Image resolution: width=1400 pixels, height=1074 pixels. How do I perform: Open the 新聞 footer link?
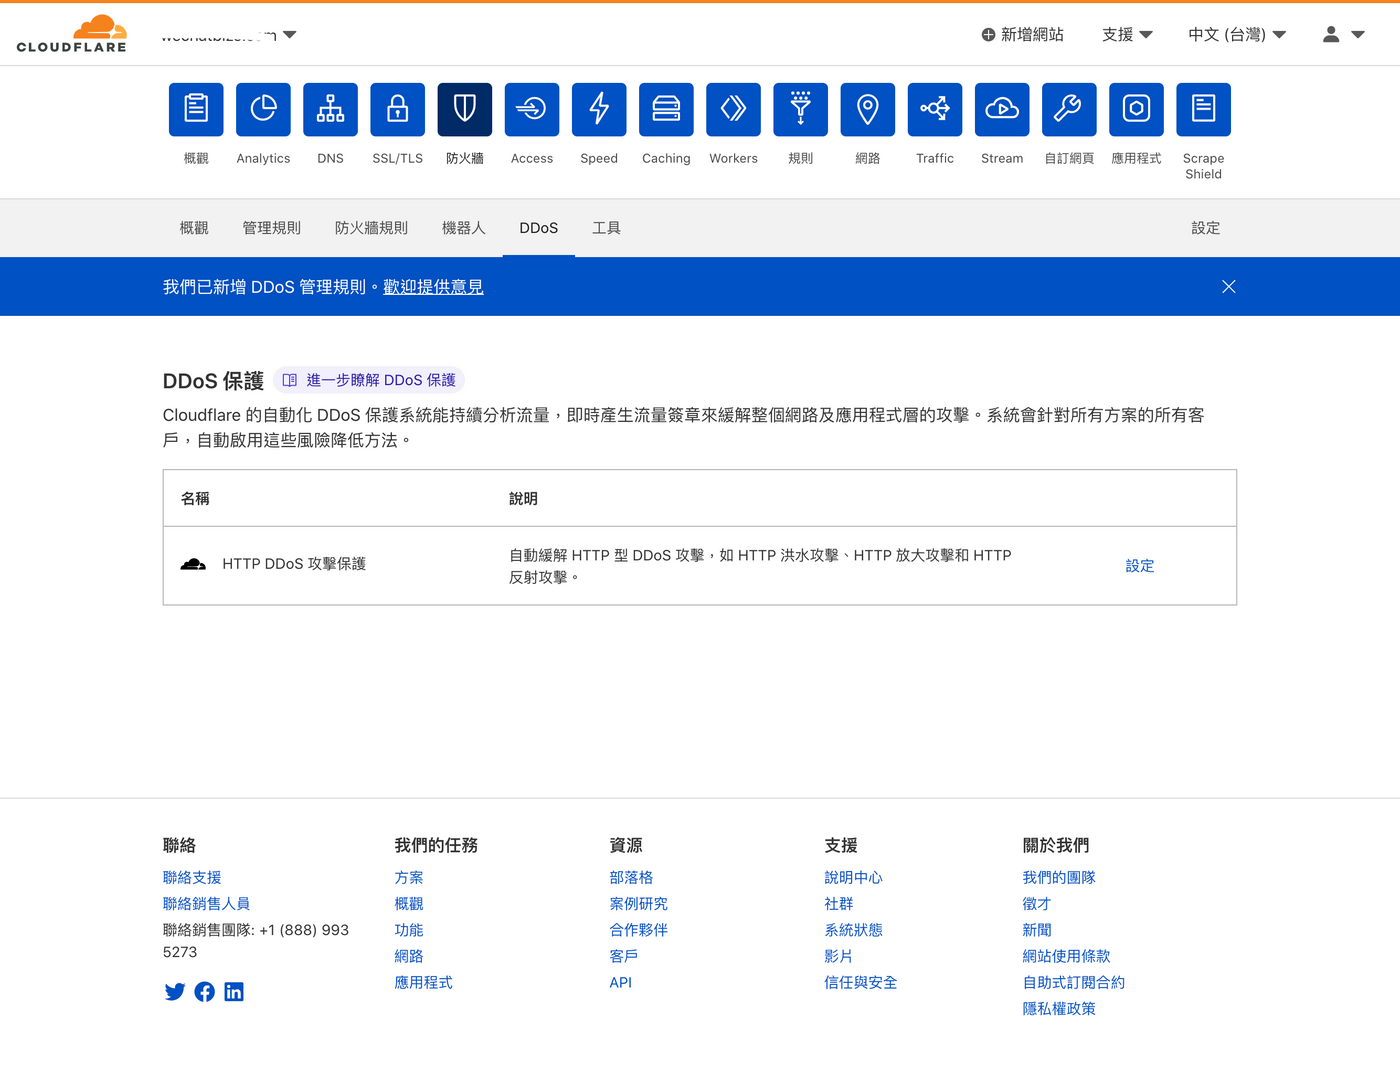coord(1037,930)
